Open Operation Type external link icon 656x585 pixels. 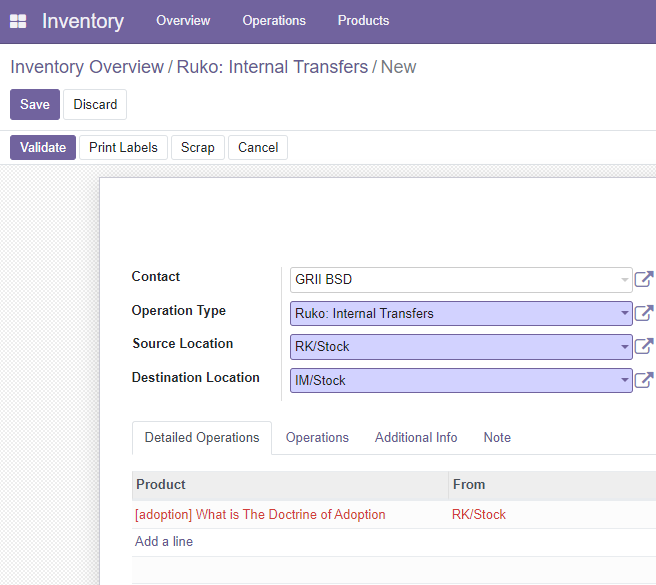[644, 313]
